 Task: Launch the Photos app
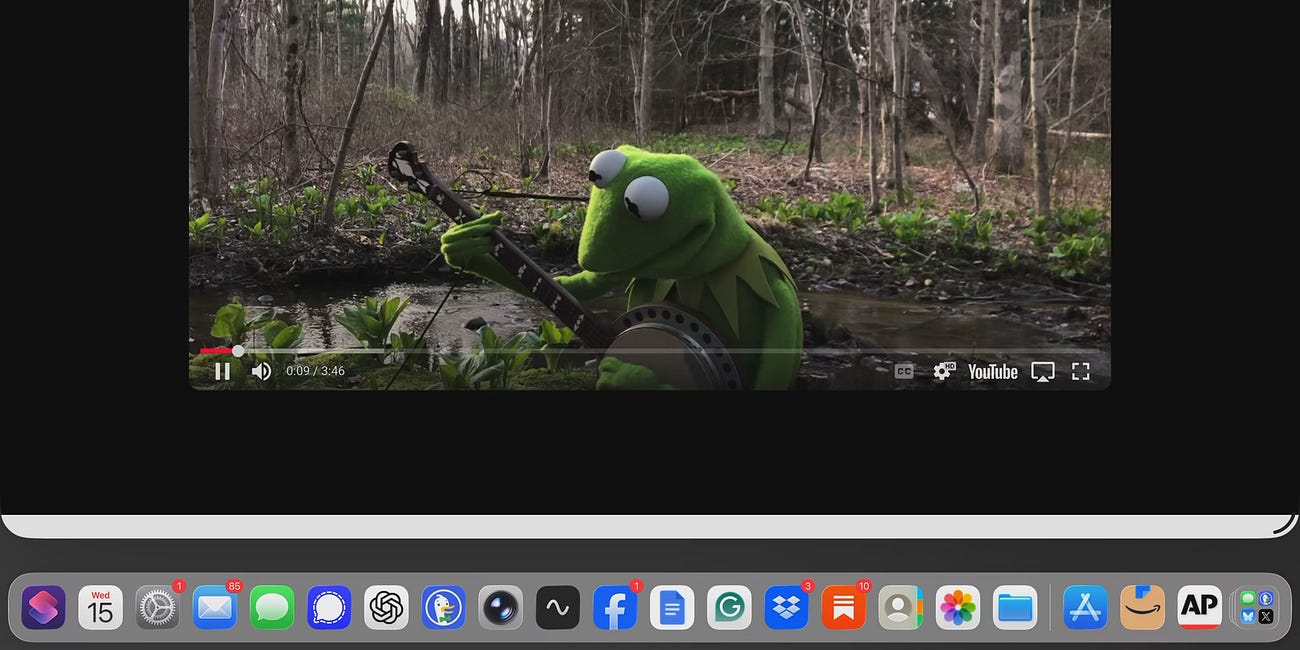coord(958,607)
